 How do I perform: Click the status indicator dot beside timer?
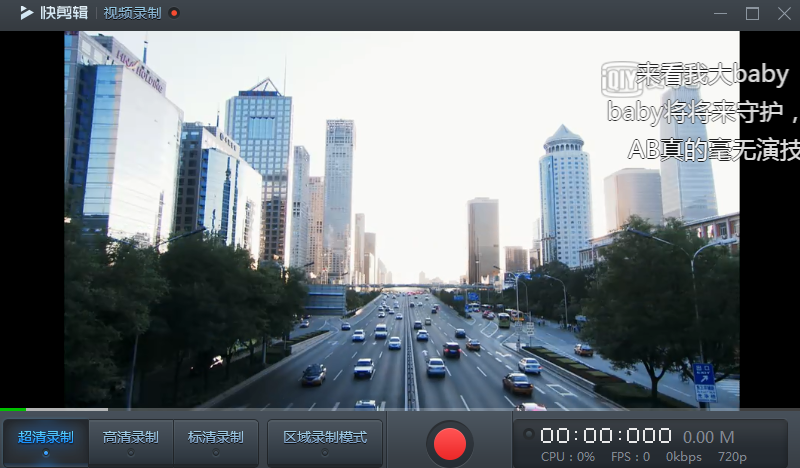pos(529,434)
